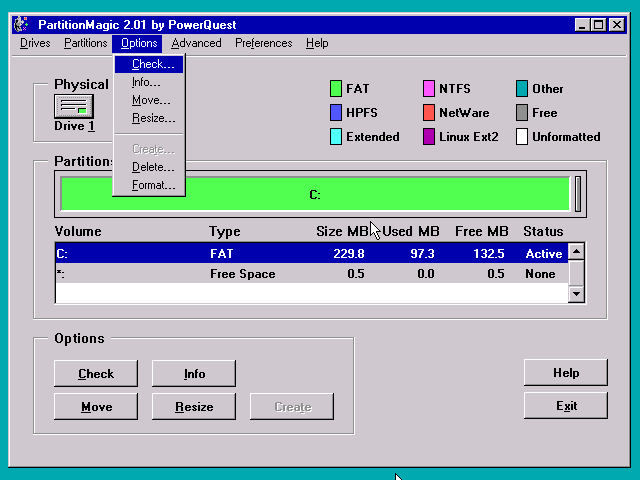Choose Resize... from Options menu
The width and height of the screenshot is (640, 480).
[x=149, y=118]
